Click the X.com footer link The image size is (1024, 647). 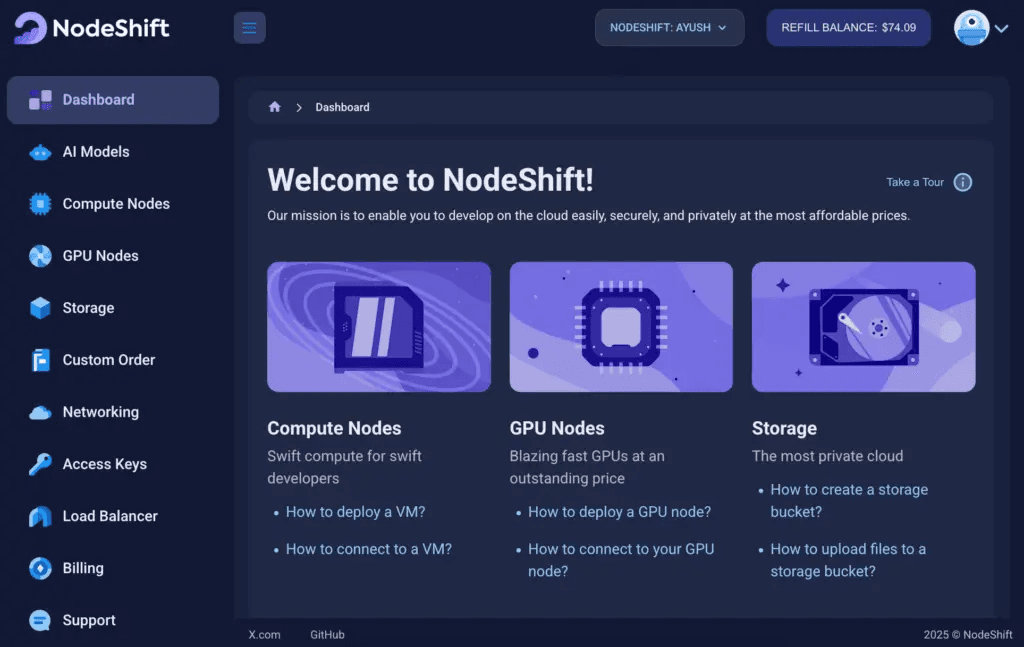coord(264,635)
